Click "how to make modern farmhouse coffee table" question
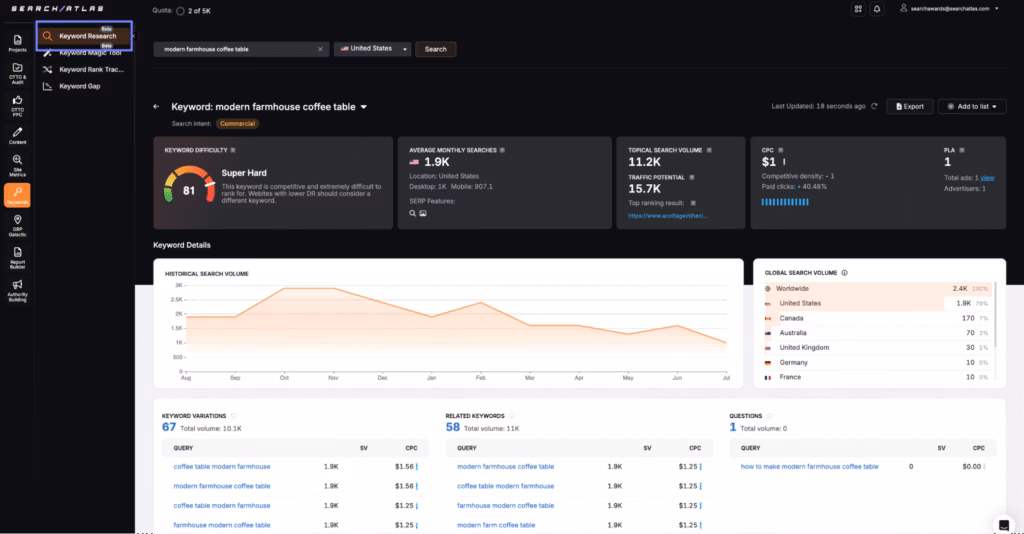Image resolution: width=1024 pixels, height=534 pixels. [809, 466]
